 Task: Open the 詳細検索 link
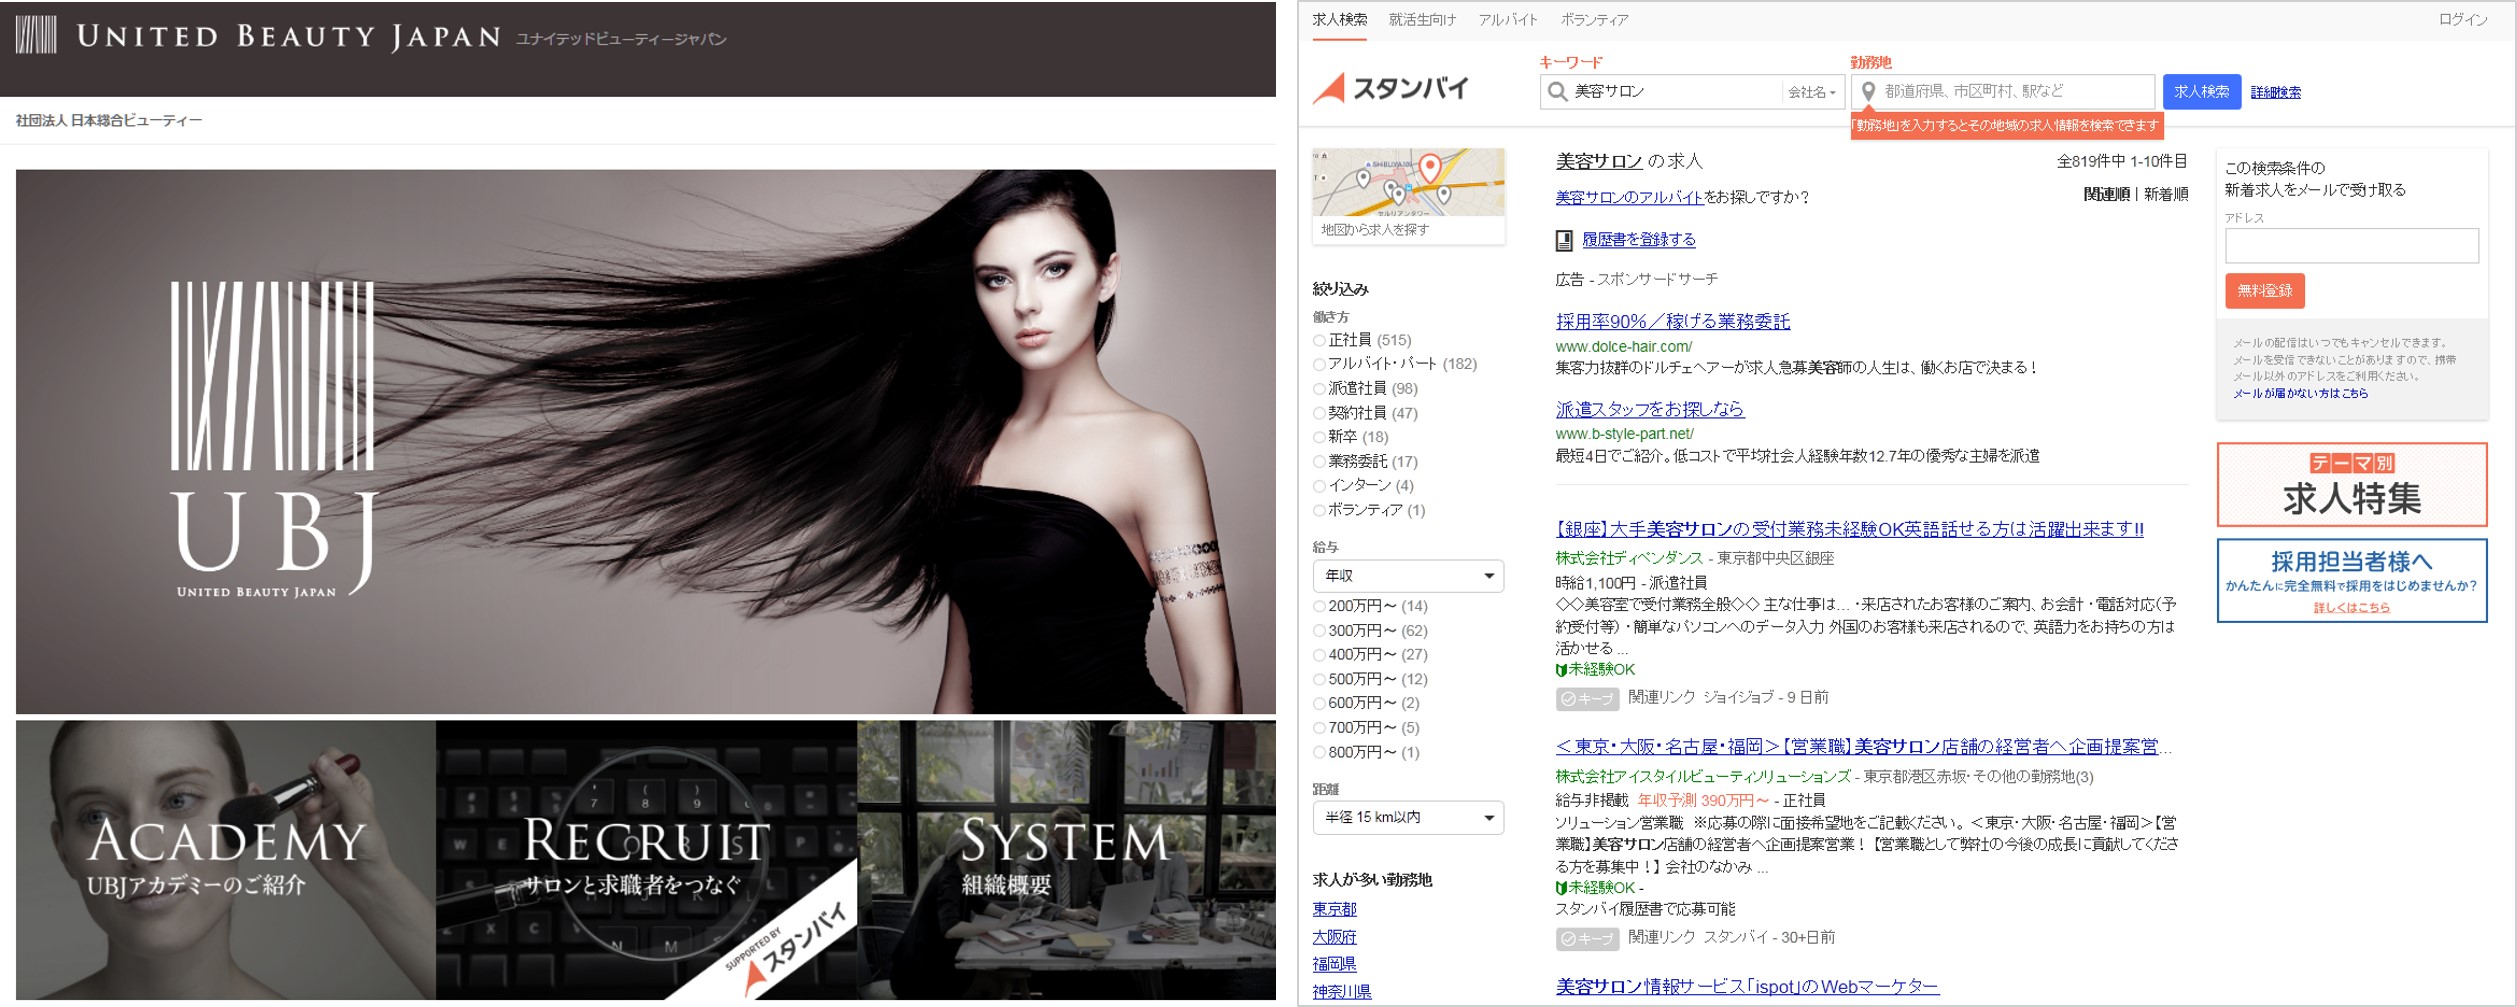pyautogui.click(x=2275, y=93)
